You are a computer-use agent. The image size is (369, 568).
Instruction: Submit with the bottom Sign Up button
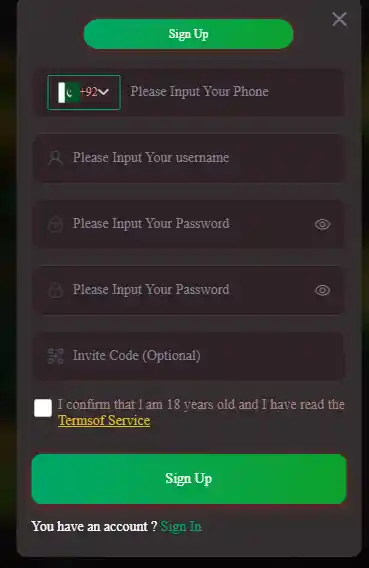[189, 479]
